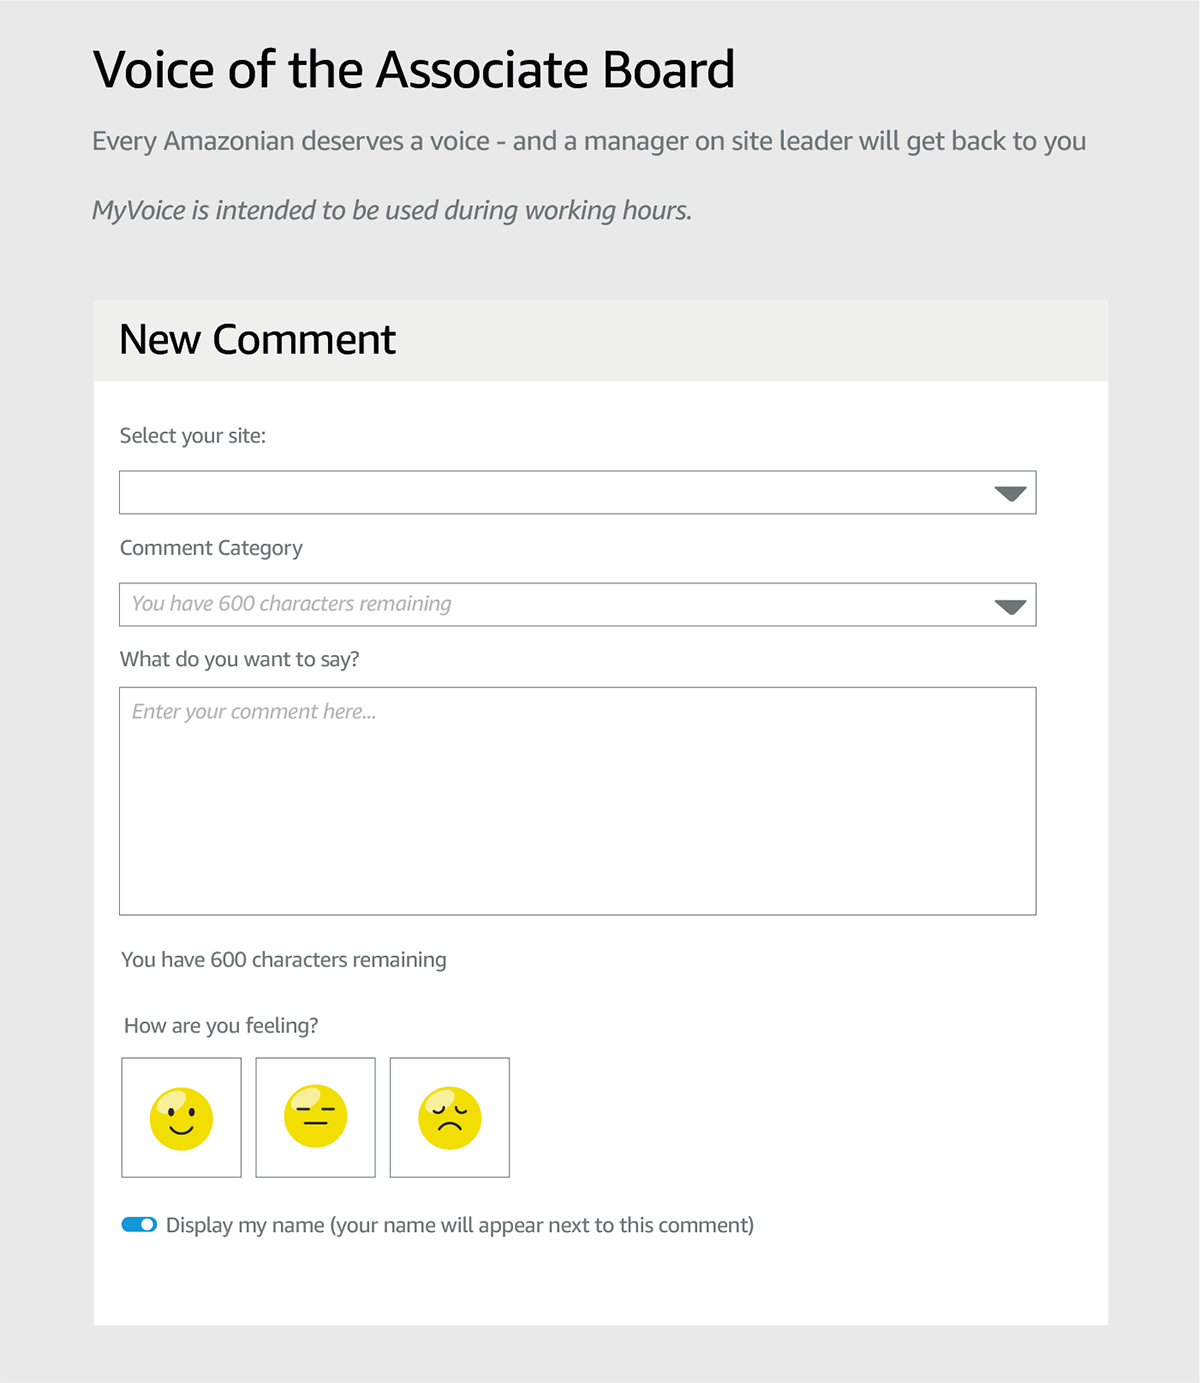Click the MyVoice working hours notice

392,211
